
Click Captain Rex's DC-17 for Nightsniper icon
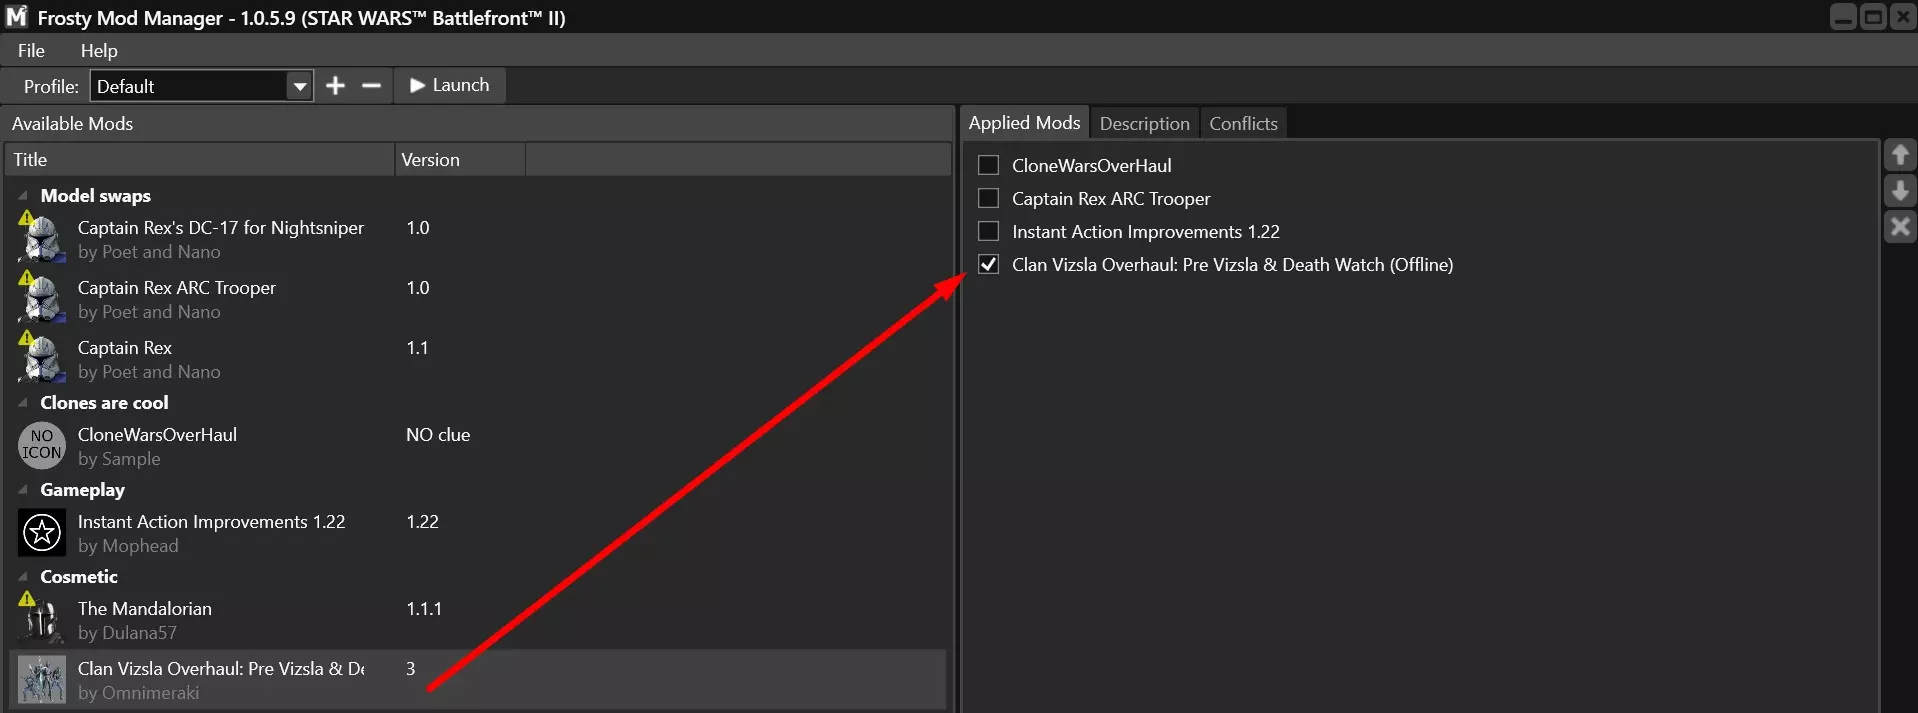tap(42, 239)
